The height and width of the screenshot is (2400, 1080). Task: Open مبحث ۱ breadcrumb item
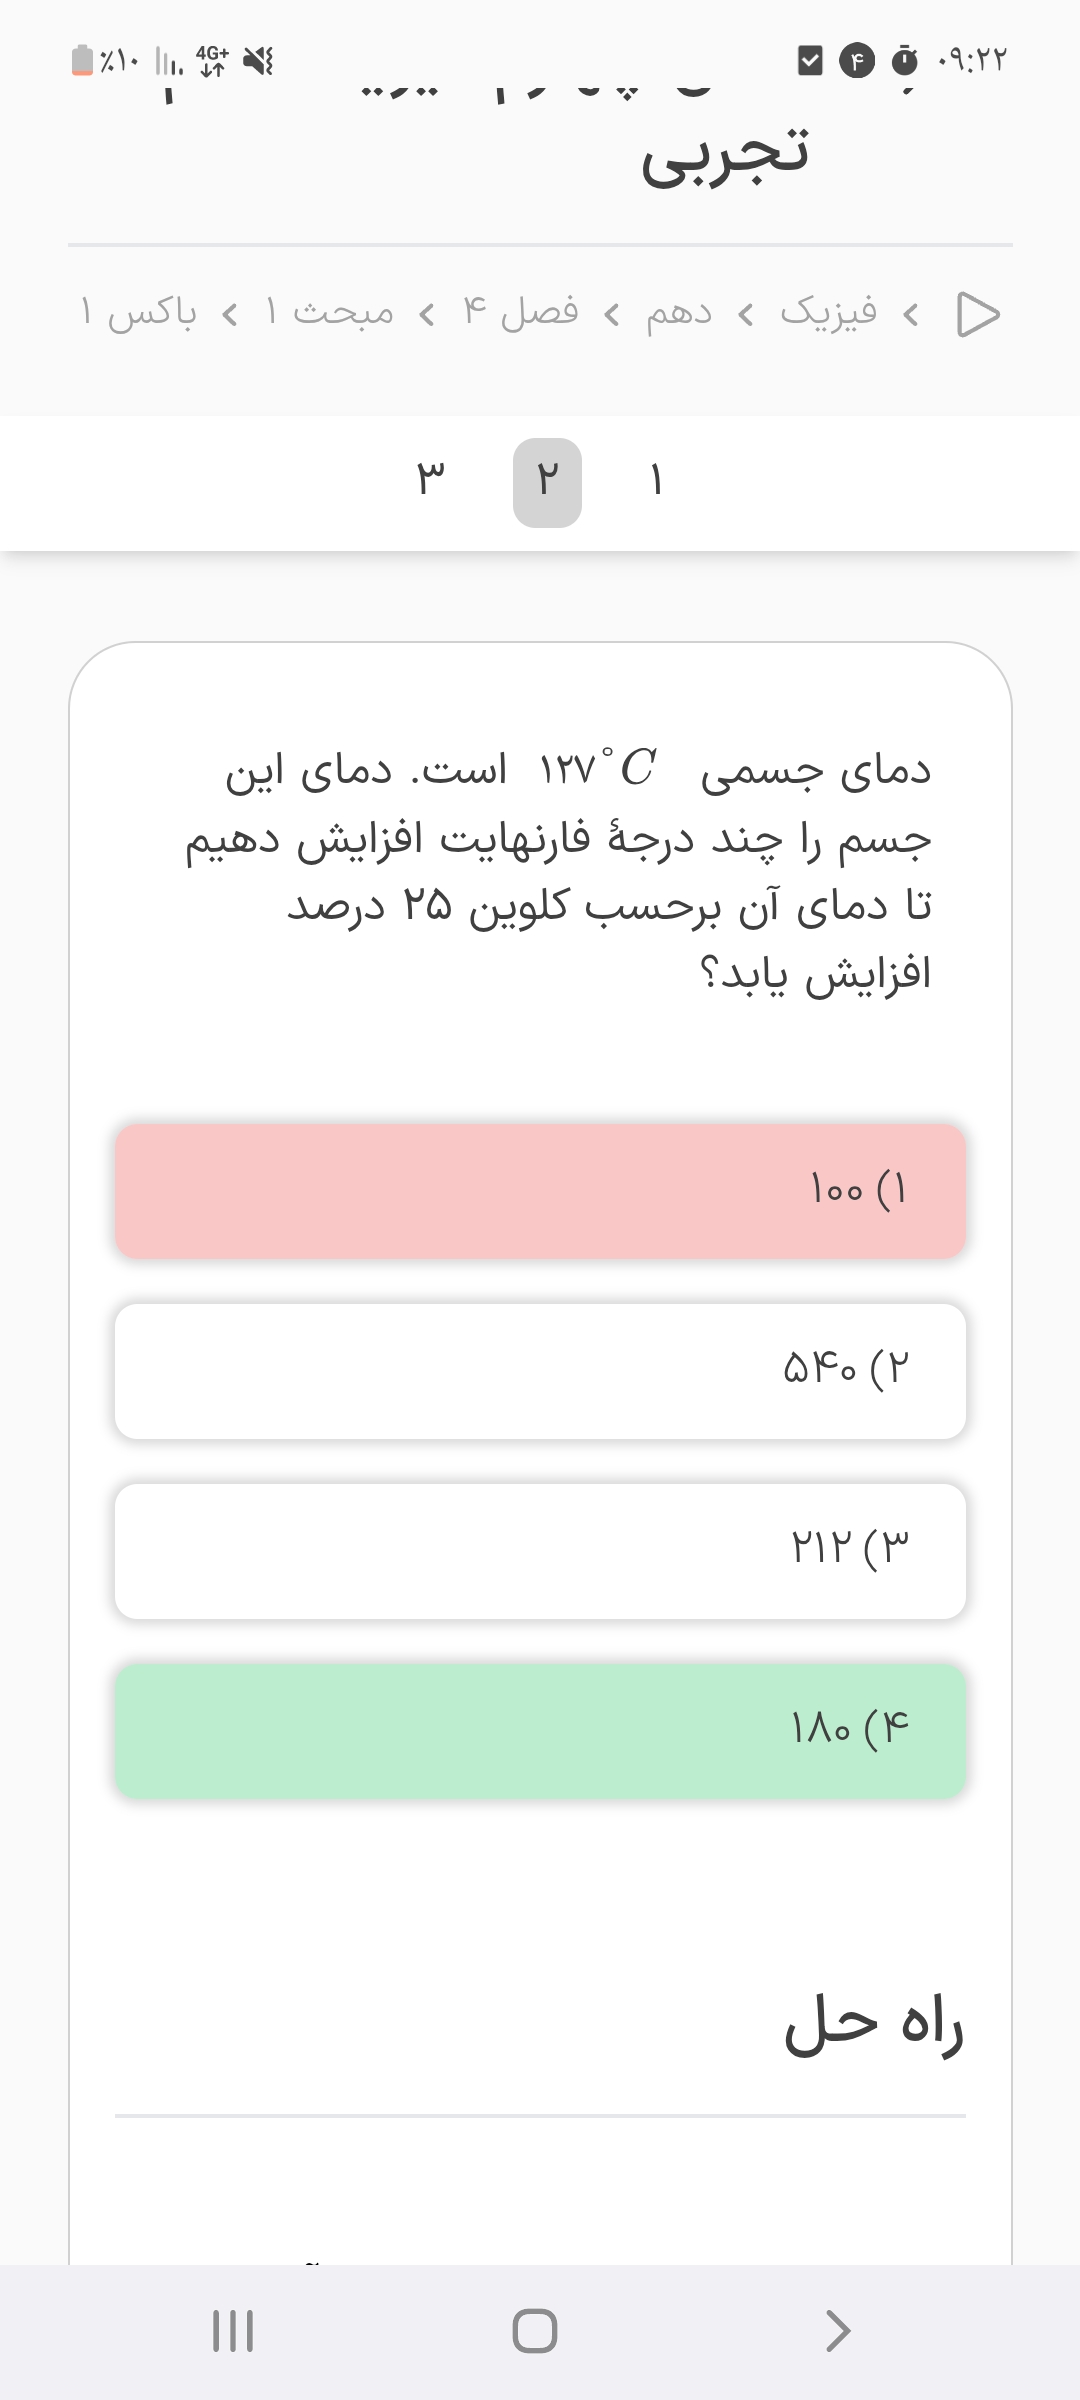point(329,314)
